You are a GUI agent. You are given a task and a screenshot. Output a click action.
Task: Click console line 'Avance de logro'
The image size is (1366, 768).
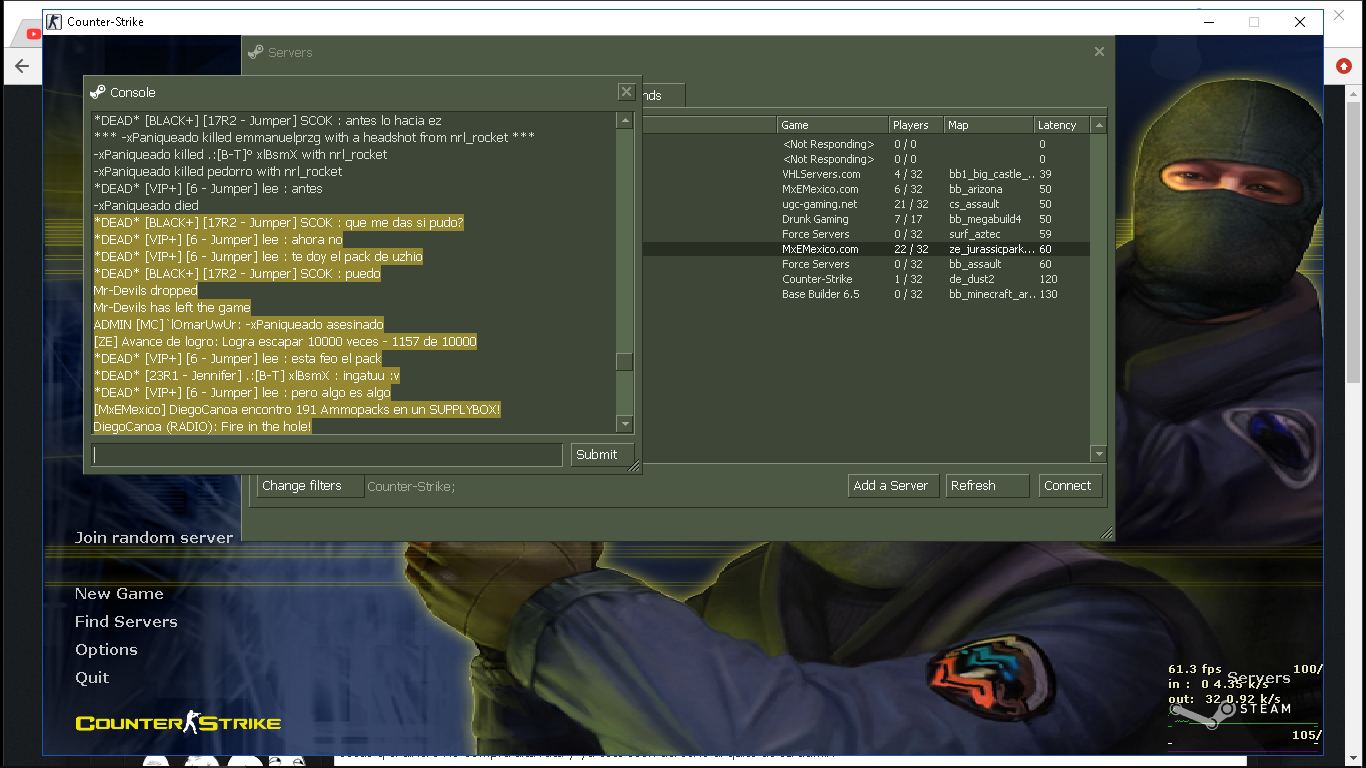tap(285, 342)
